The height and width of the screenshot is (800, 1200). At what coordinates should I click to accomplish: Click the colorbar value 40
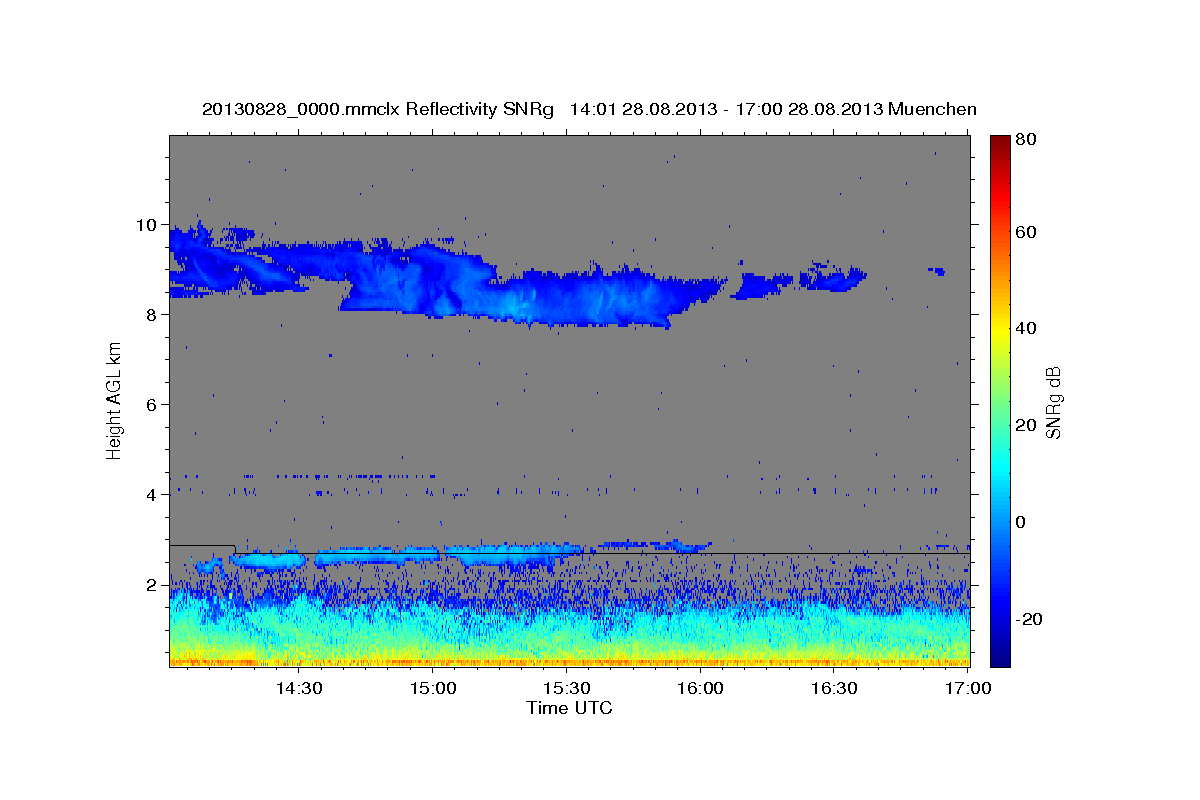1028,328
